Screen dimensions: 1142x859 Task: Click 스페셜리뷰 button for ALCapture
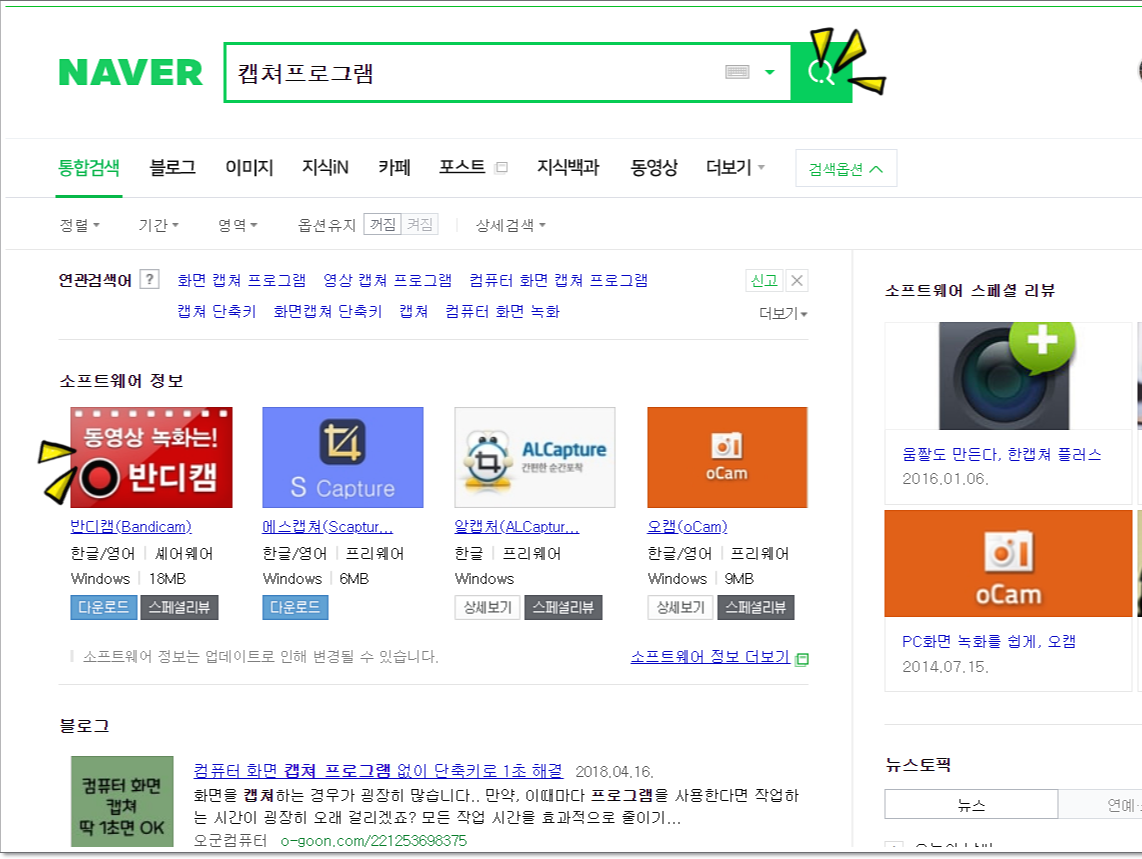coord(563,608)
